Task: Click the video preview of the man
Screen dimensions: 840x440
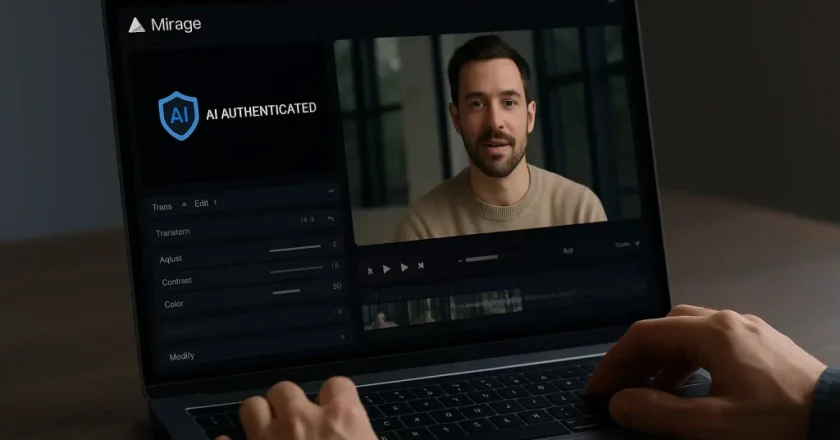Action: click(488, 134)
